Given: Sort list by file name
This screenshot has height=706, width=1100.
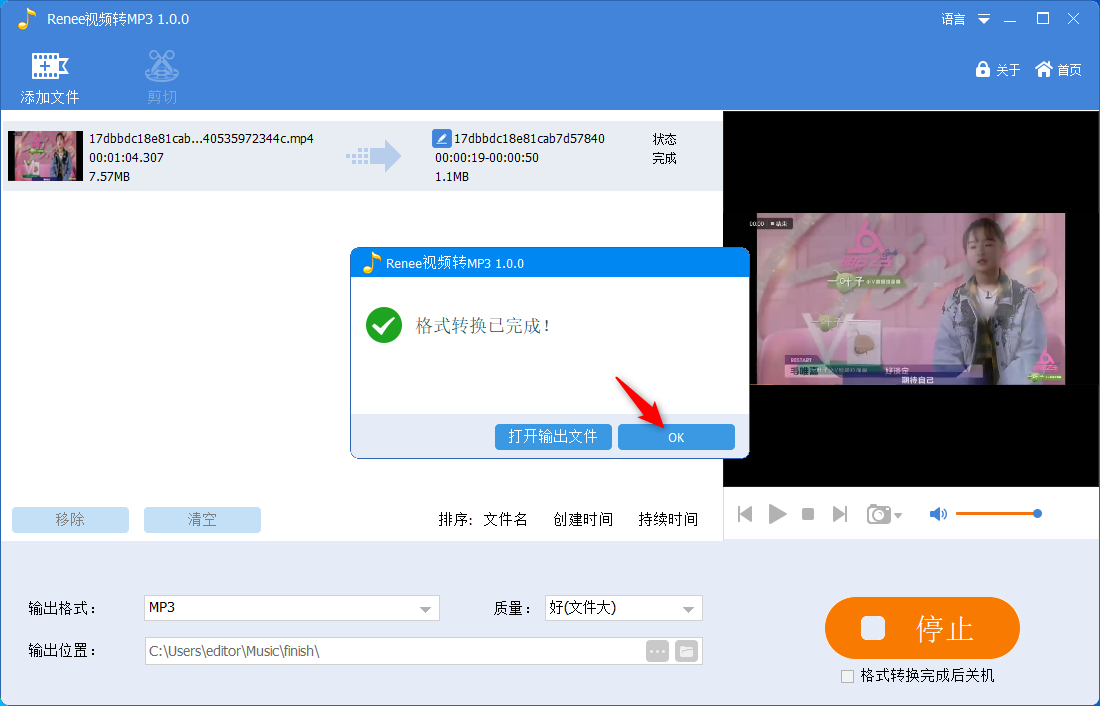Looking at the screenshot, I should [x=505, y=519].
